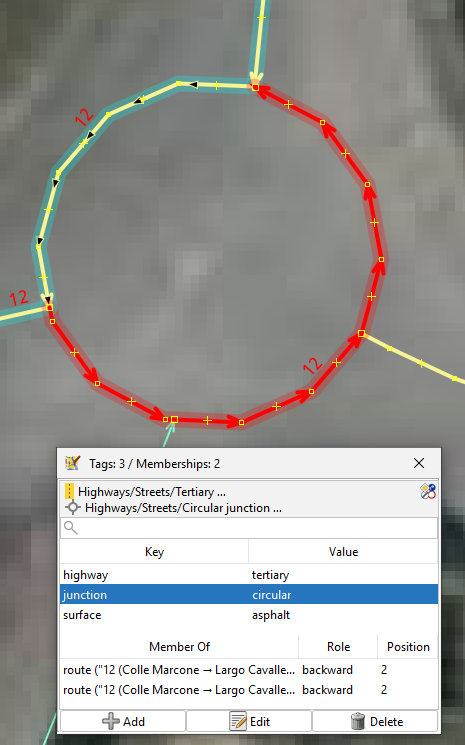465x745 pixels.
Task: Click the Key column header
Action: point(154,552)
